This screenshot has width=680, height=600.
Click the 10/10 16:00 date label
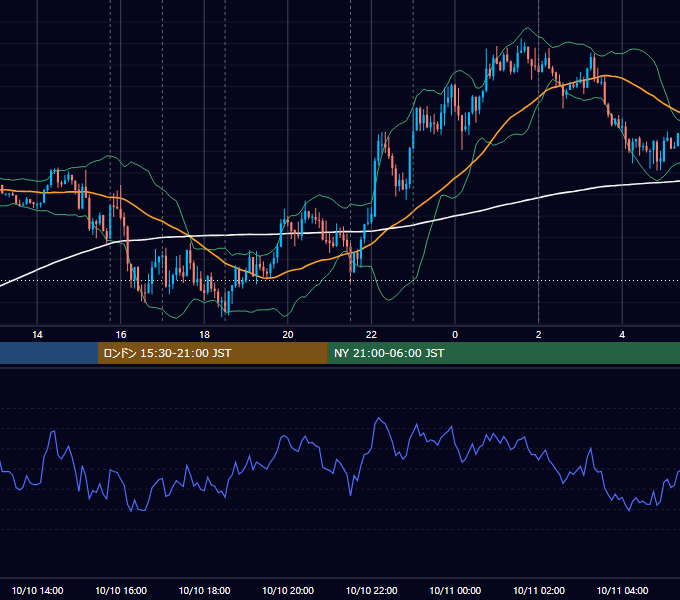pos(121,590)
